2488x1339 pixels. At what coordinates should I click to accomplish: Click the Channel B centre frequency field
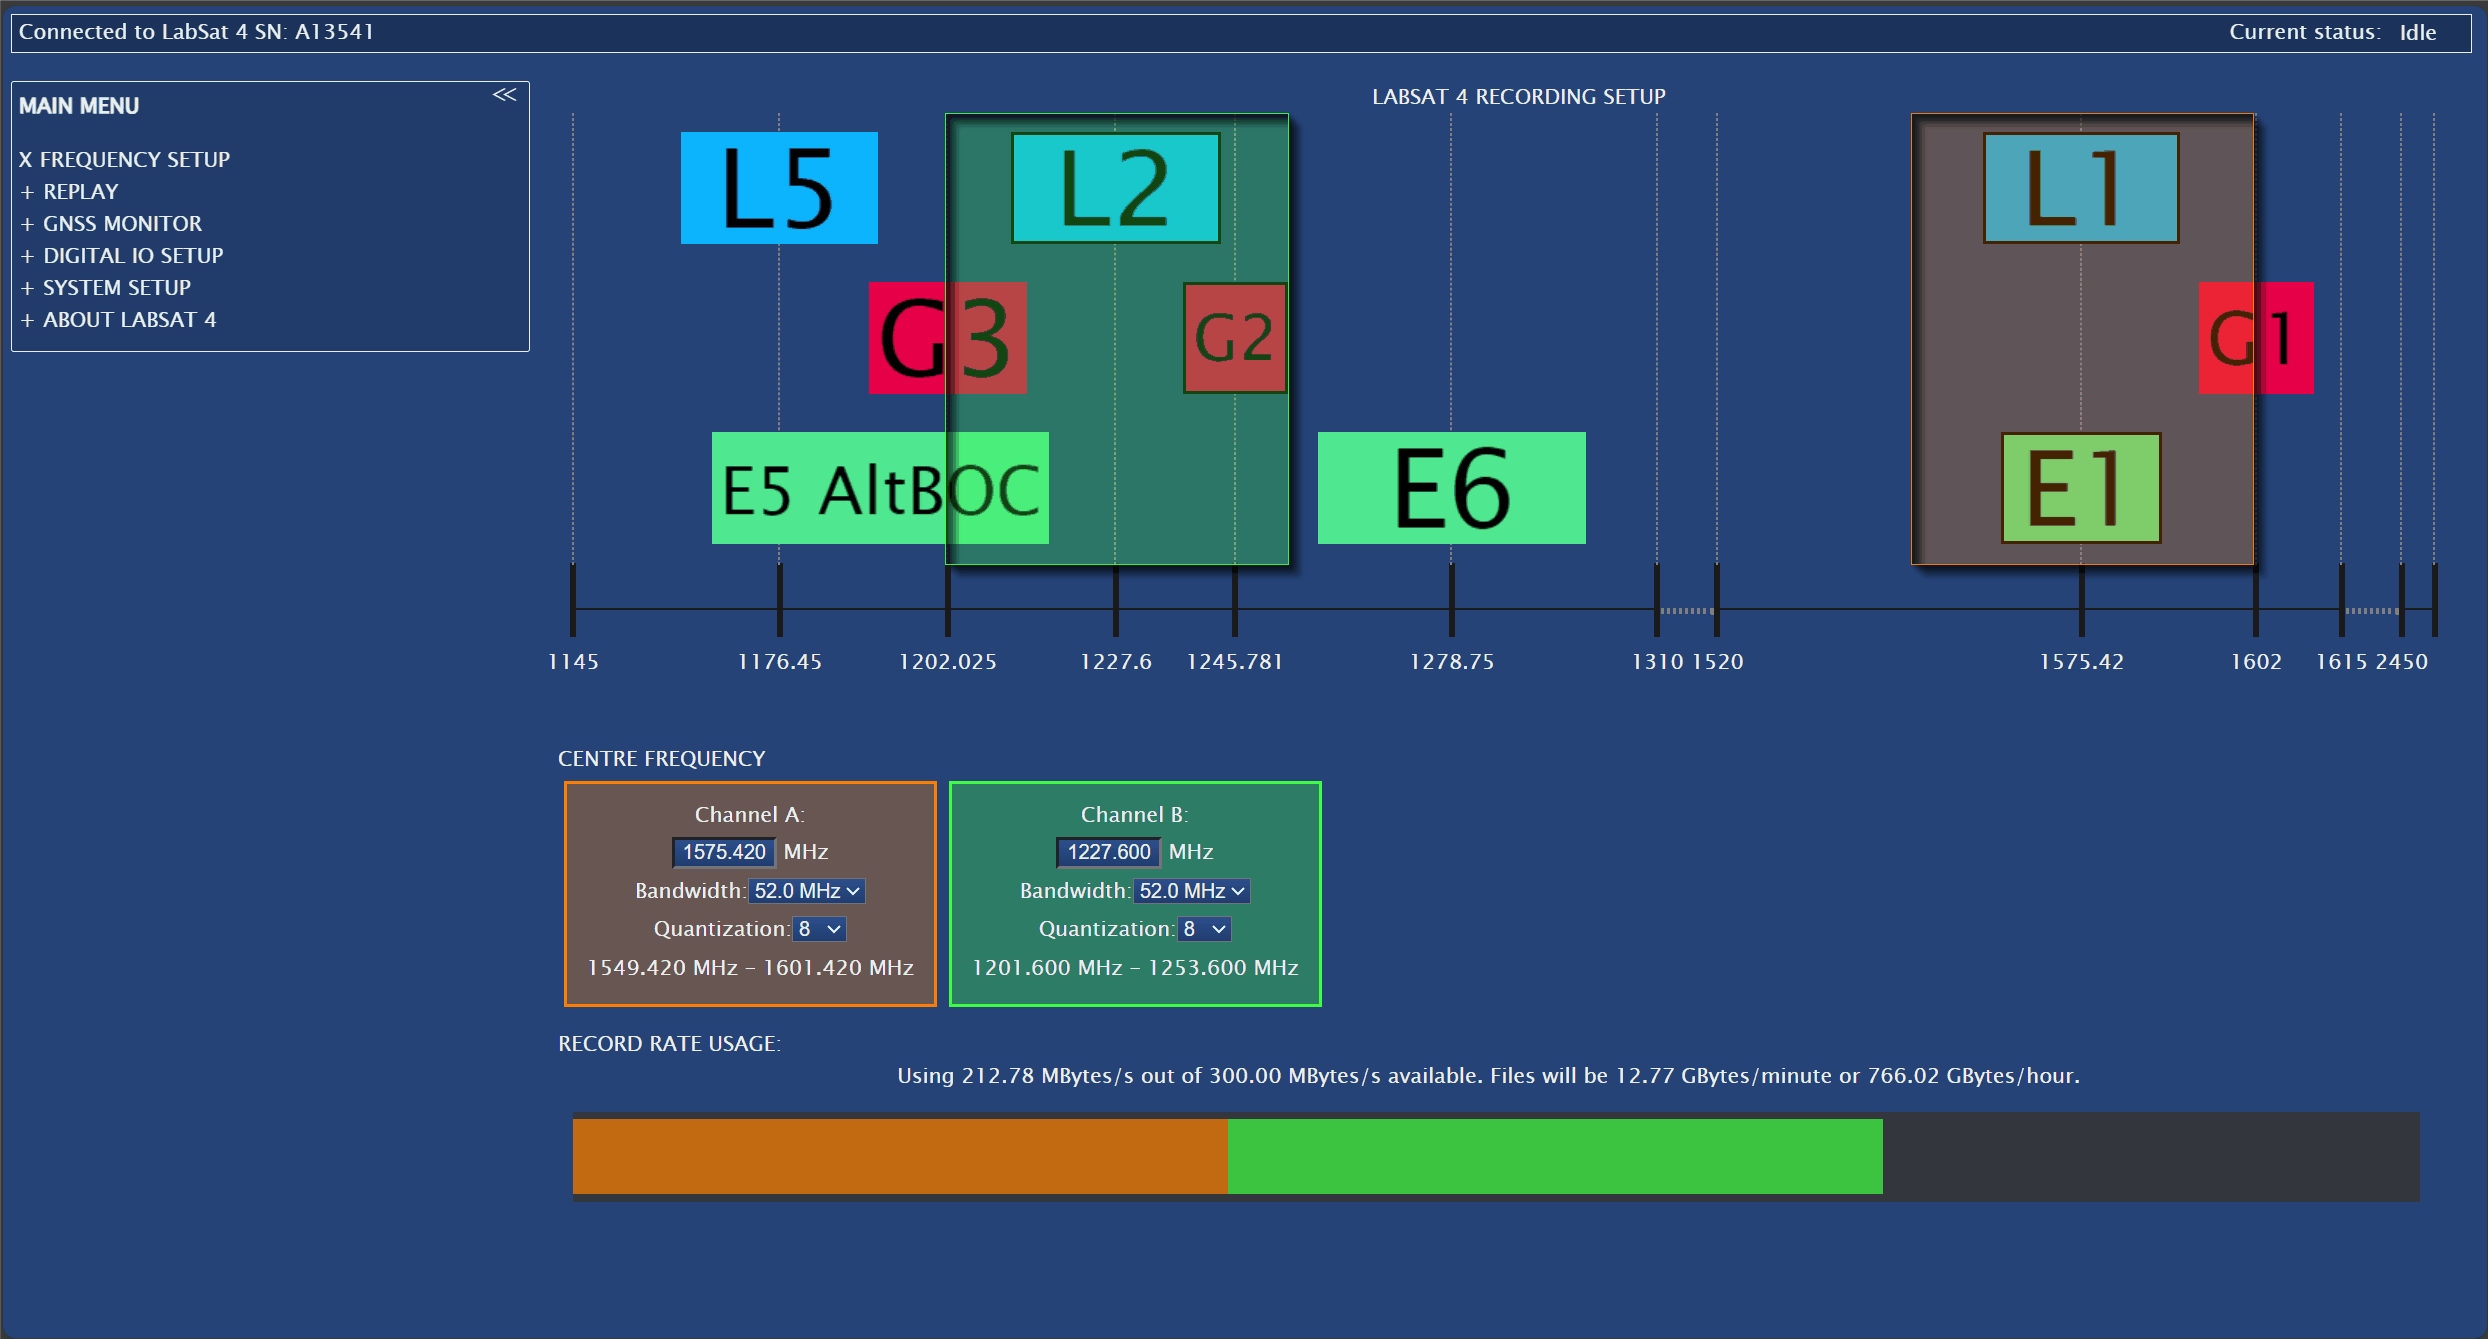coord(1109,852)
